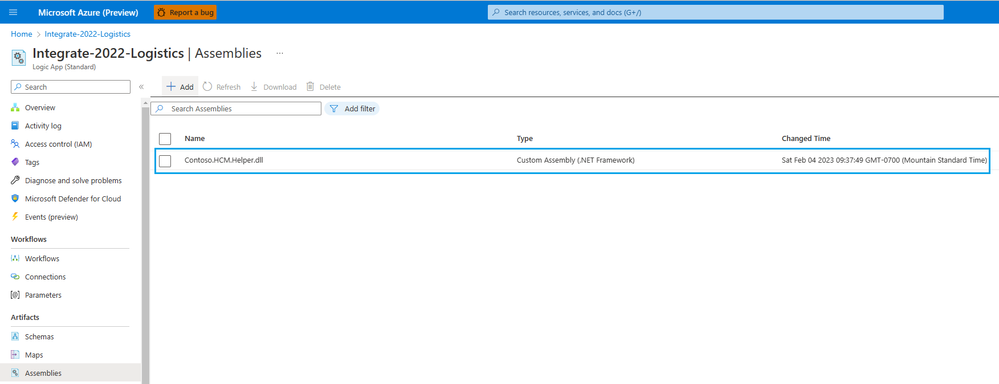
Task: Open Microsoft Defender for Cloud icon
Action: click(15, 199)
